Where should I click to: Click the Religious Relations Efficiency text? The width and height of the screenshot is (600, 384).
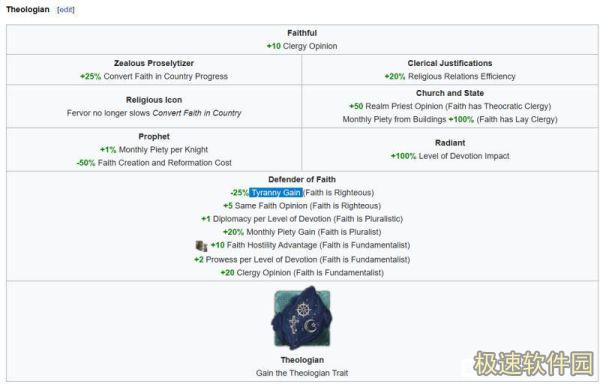tap(461, 76)
